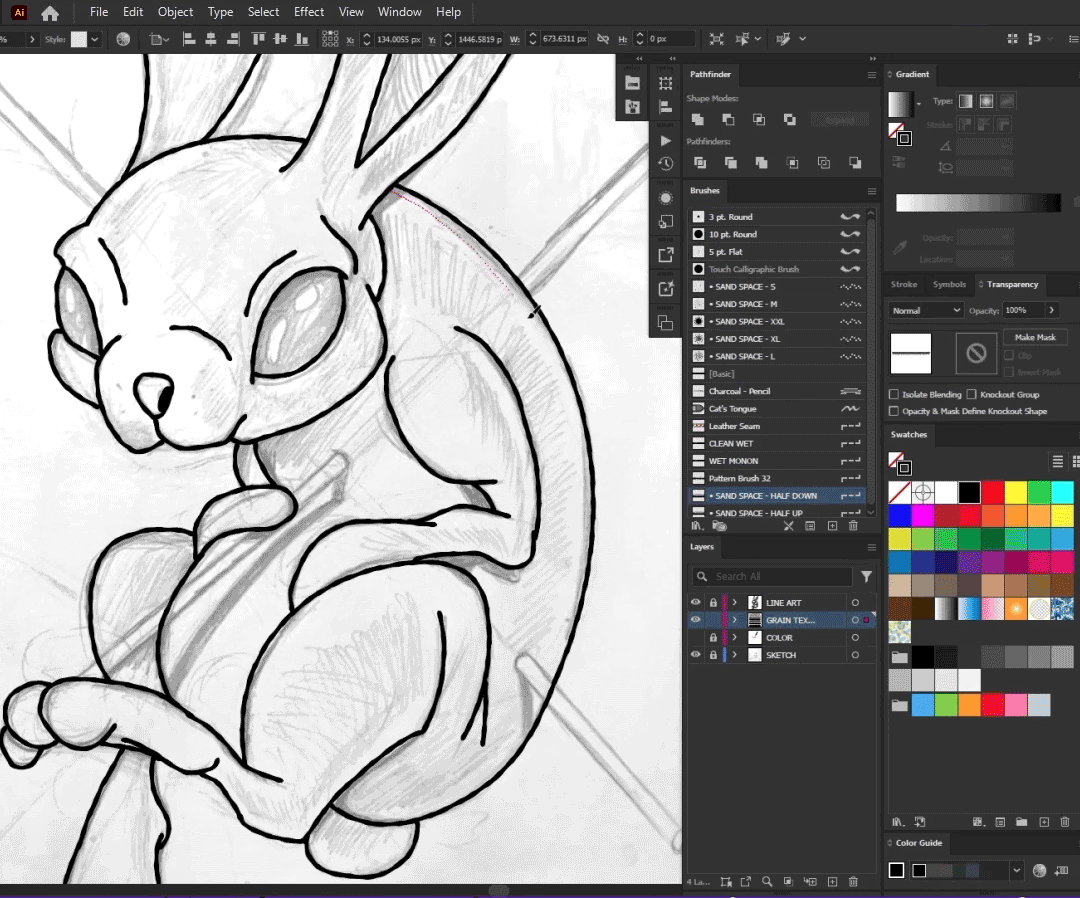Unlock the SKETCH layer
Image resolution: width=1080 pixels, height=898 pixels.
click(x=714, y=655)
